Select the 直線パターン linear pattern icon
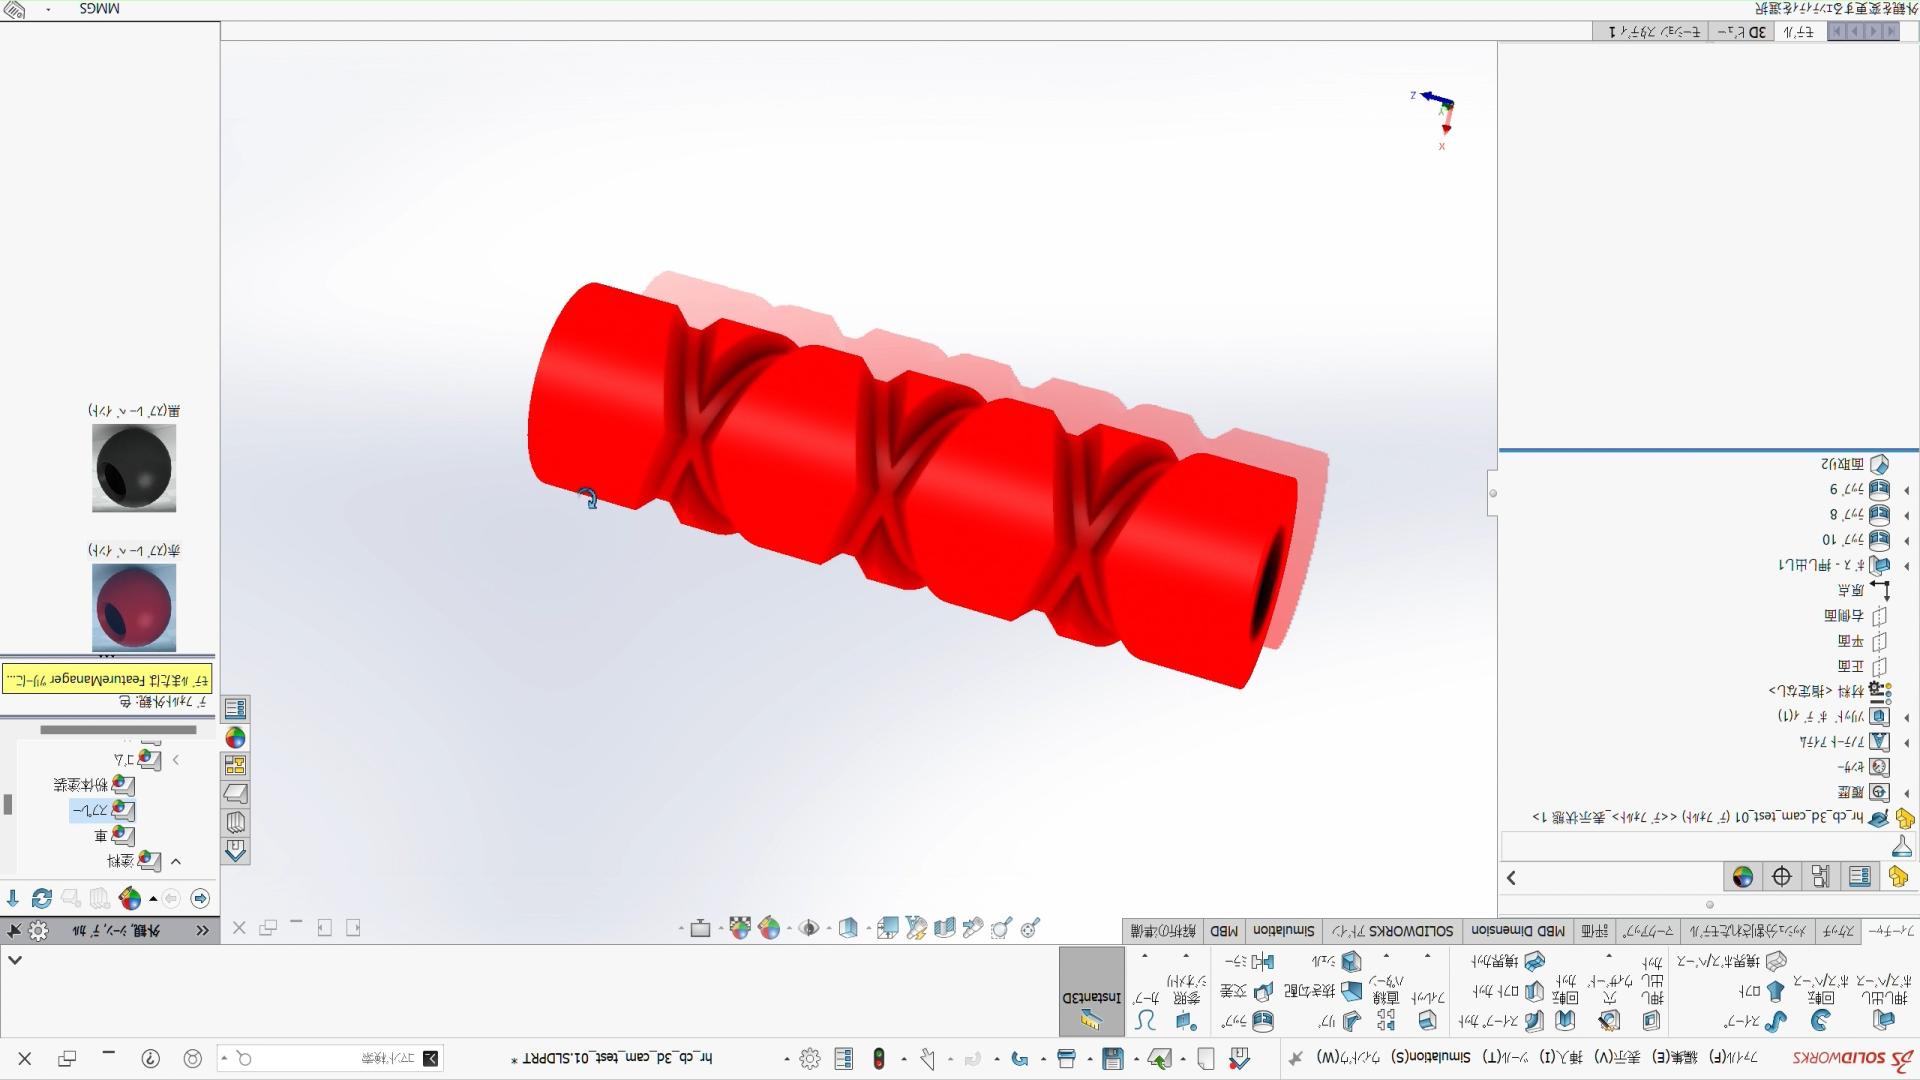This screenshot has height=1080, width=1920. [x=1386, y=1020]
